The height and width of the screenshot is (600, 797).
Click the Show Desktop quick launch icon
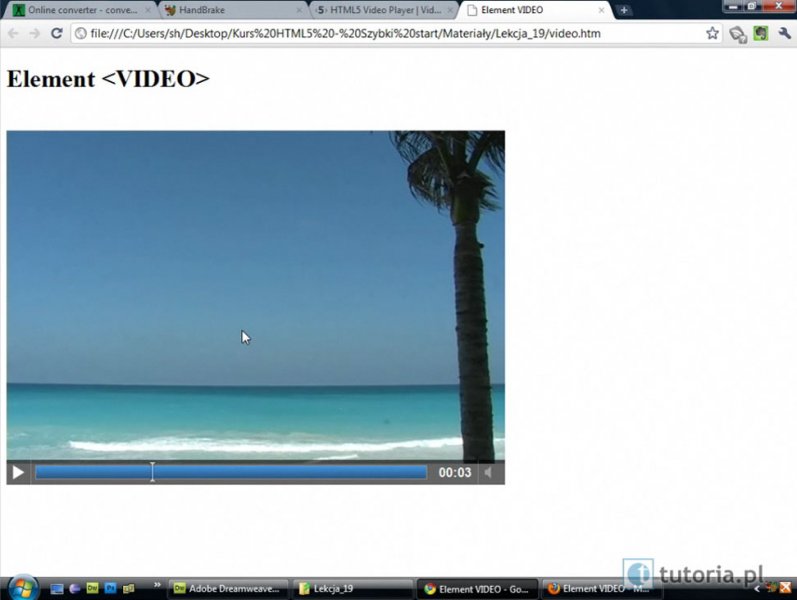pos(57,589)
